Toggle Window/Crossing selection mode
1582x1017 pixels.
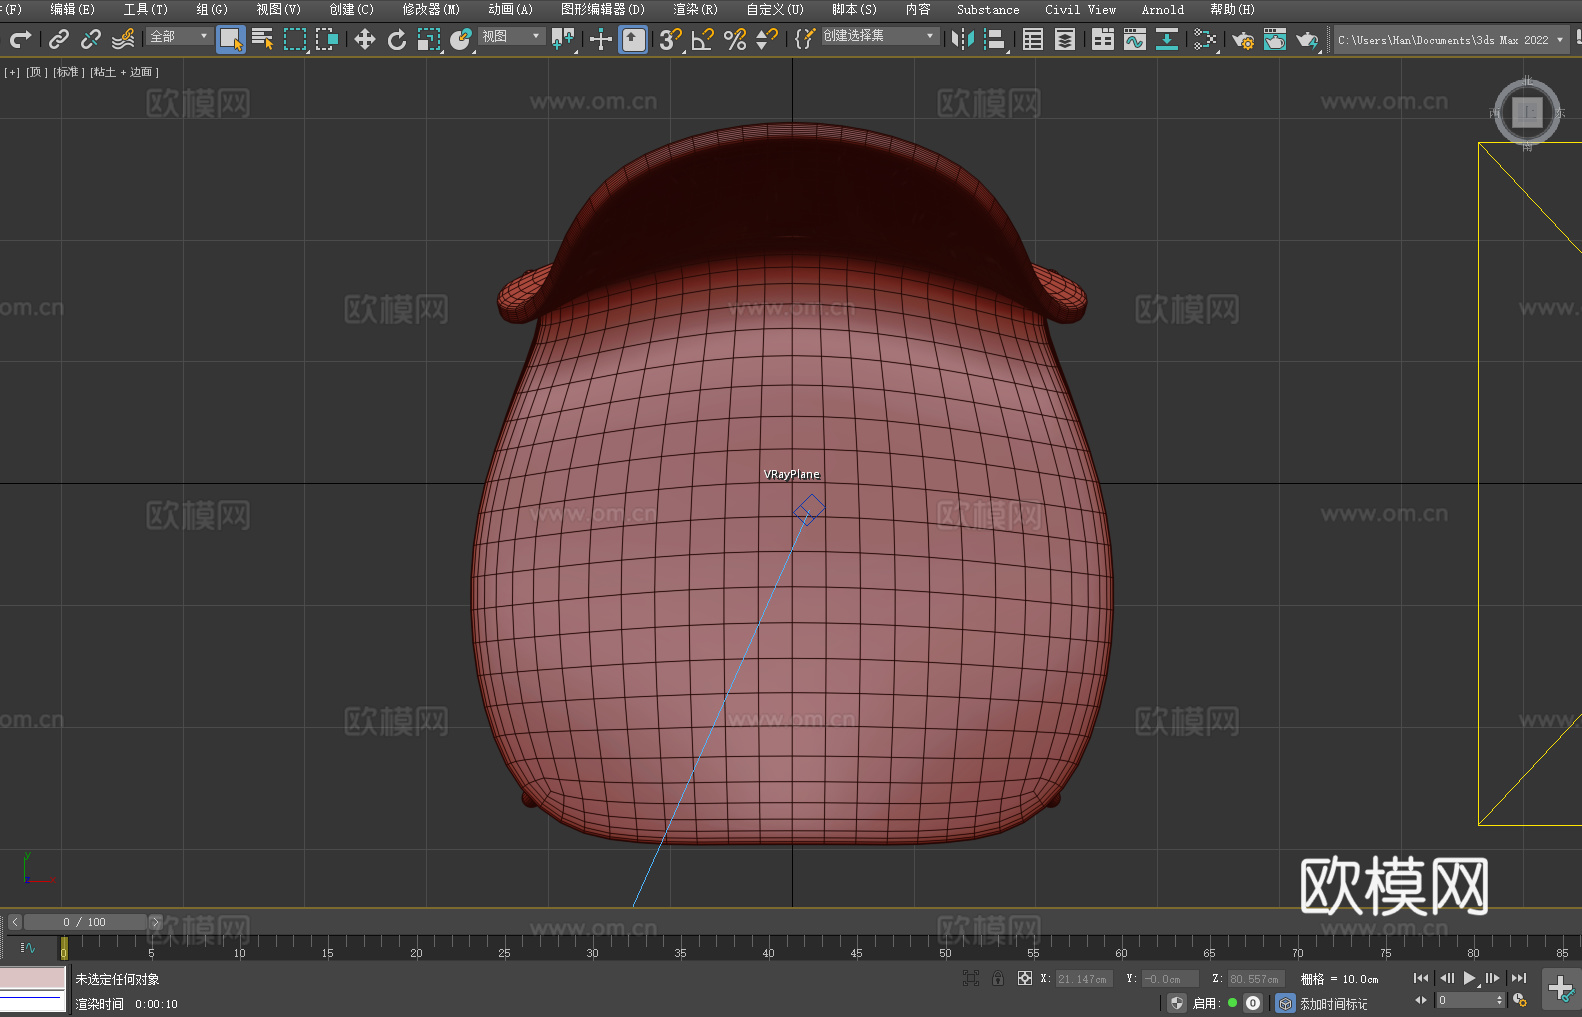[x=327, y=39]
